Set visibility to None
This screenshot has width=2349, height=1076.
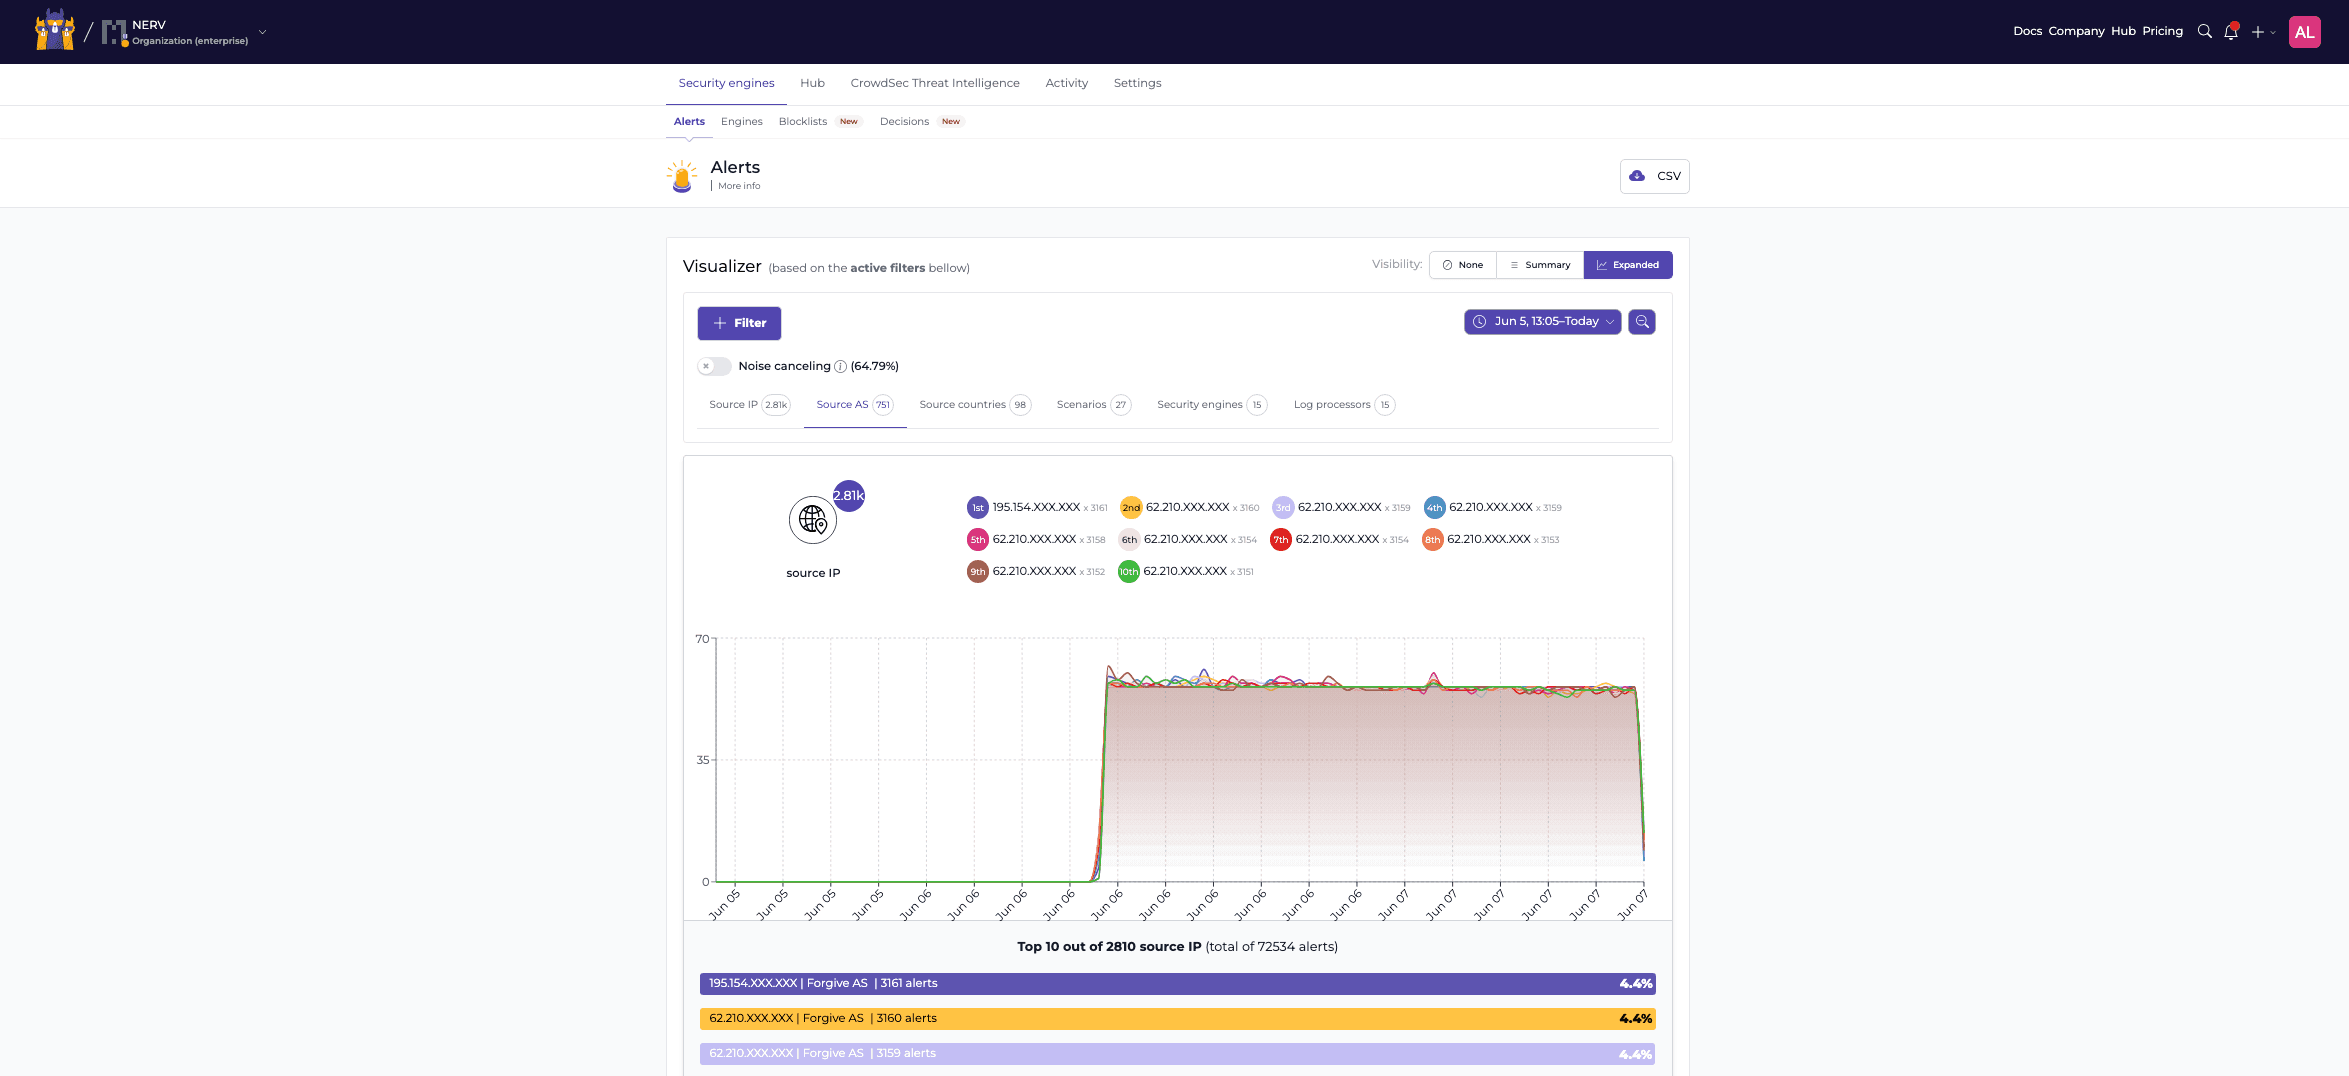1463,265
